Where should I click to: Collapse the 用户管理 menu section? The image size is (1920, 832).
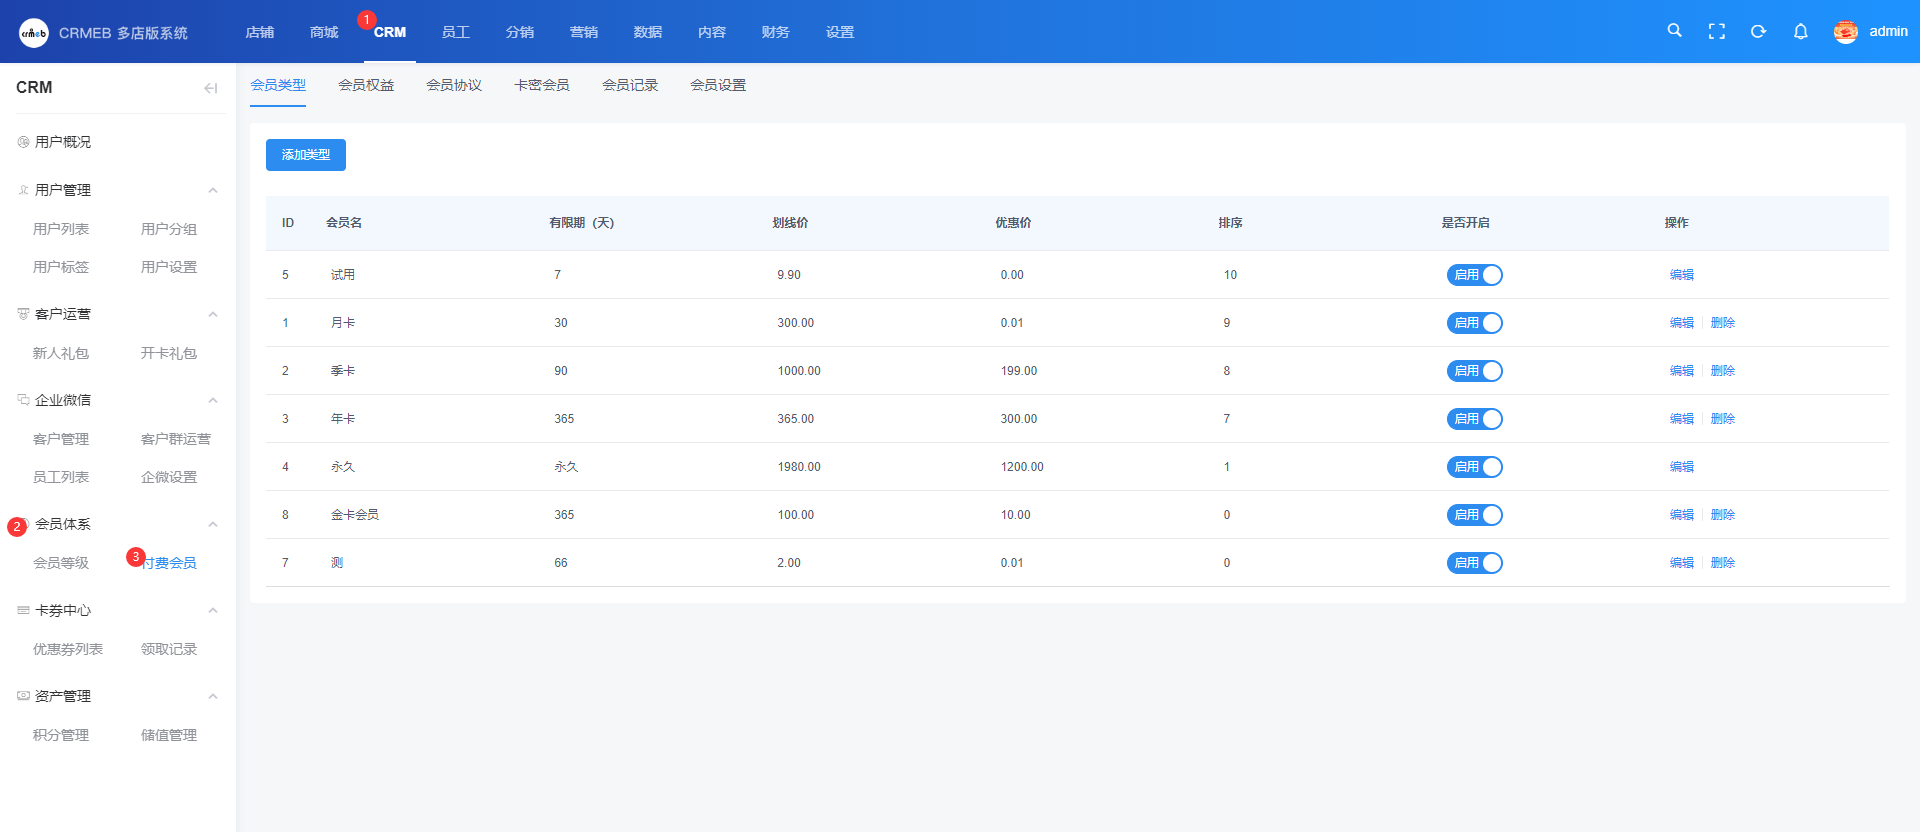pyautogui.click(x=212, y=190)
